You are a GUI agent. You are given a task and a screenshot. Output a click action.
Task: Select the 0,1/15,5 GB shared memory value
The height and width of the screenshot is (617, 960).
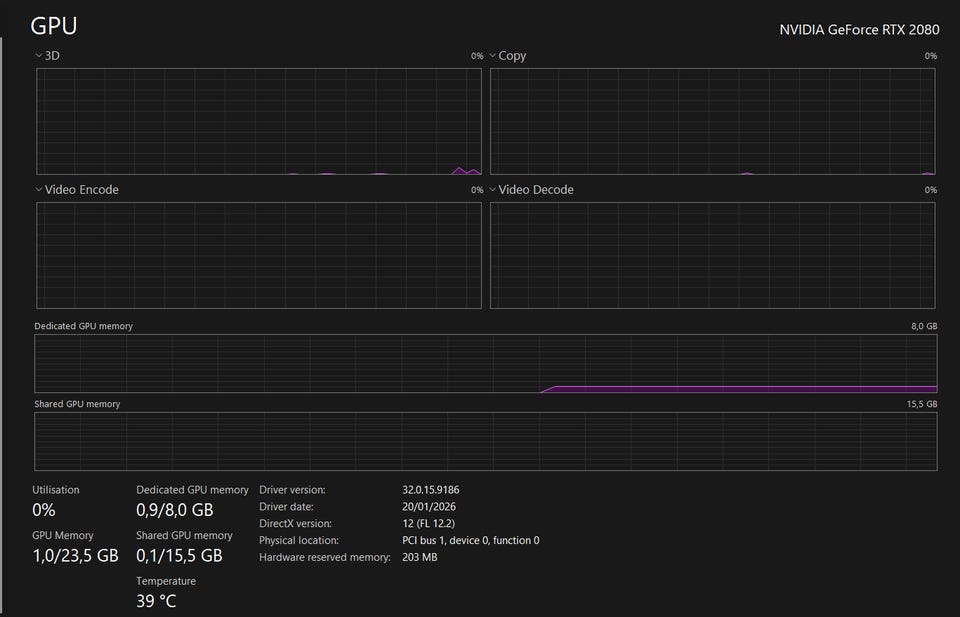pos(179,555)
